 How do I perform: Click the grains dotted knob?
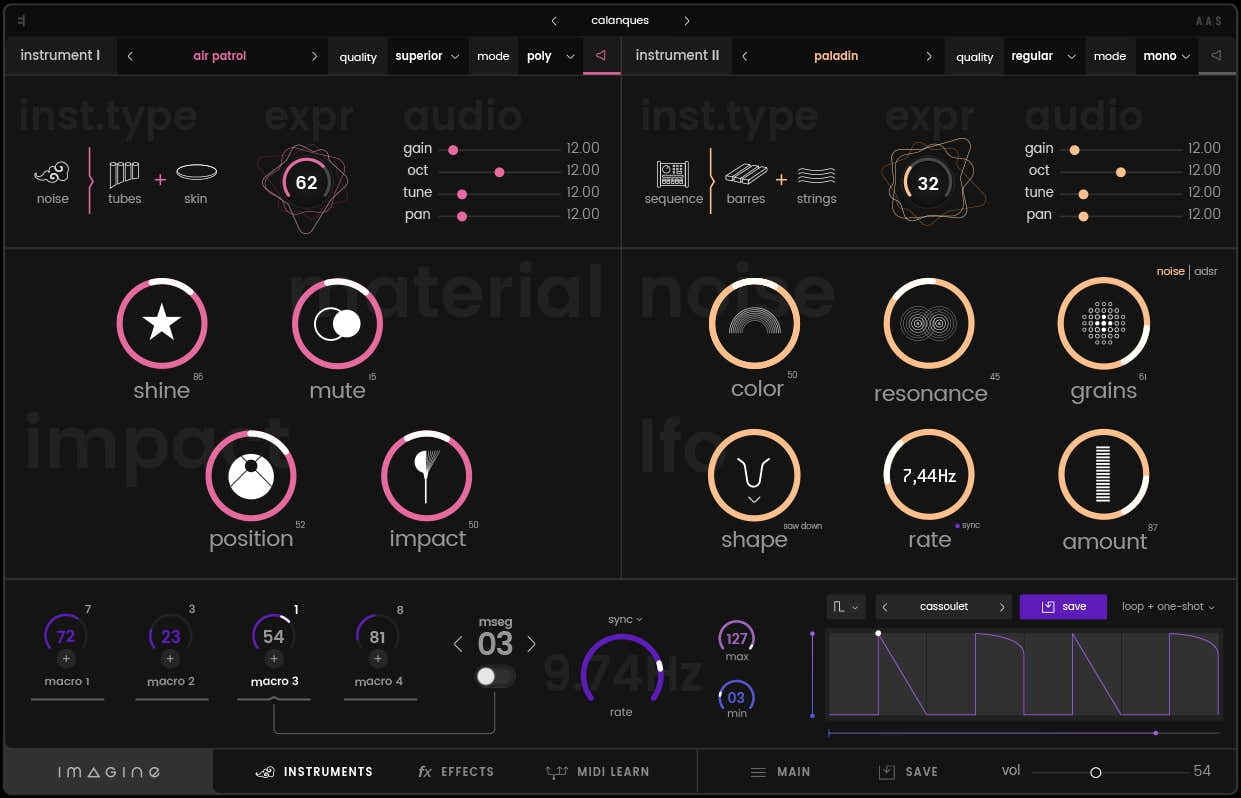(x=1104, y=323)
